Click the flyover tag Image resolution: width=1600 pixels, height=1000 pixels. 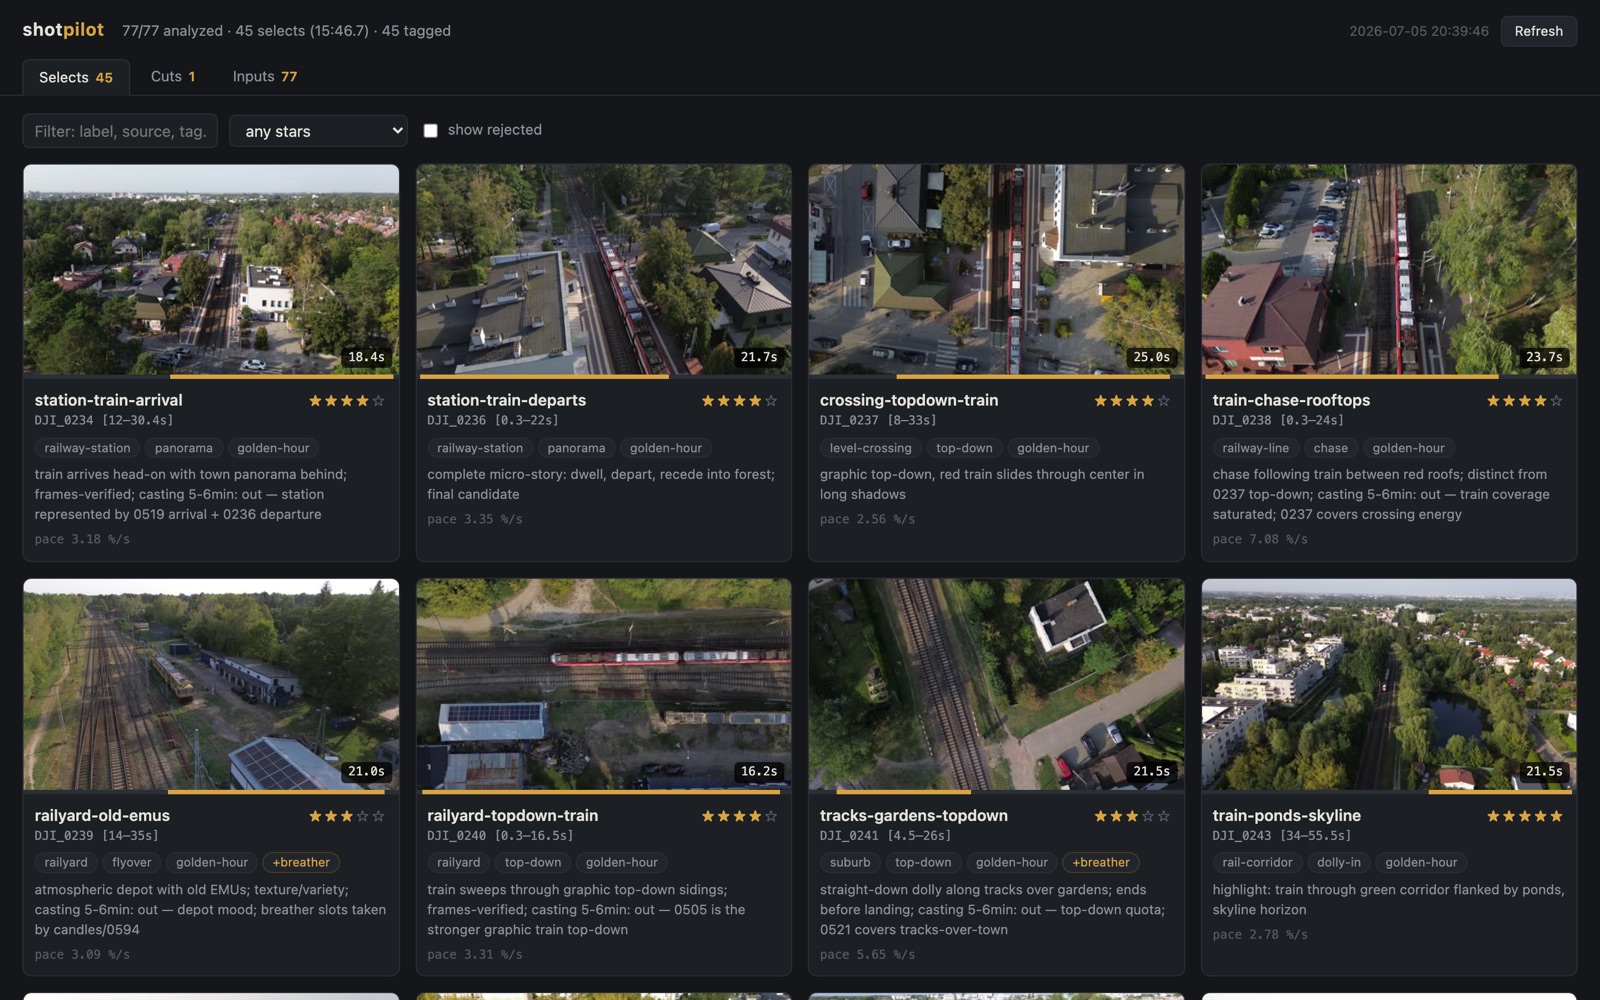132,862
